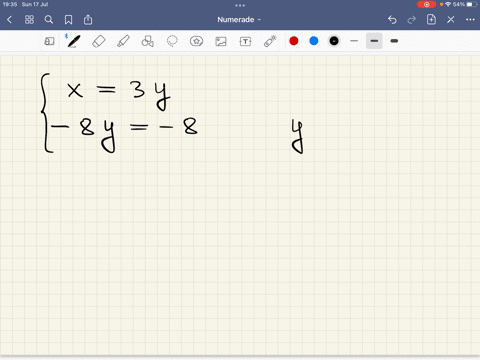This screenshot has width=480, height=360.
Task: Bookmark this page
Action: click(x=68, y=20)
